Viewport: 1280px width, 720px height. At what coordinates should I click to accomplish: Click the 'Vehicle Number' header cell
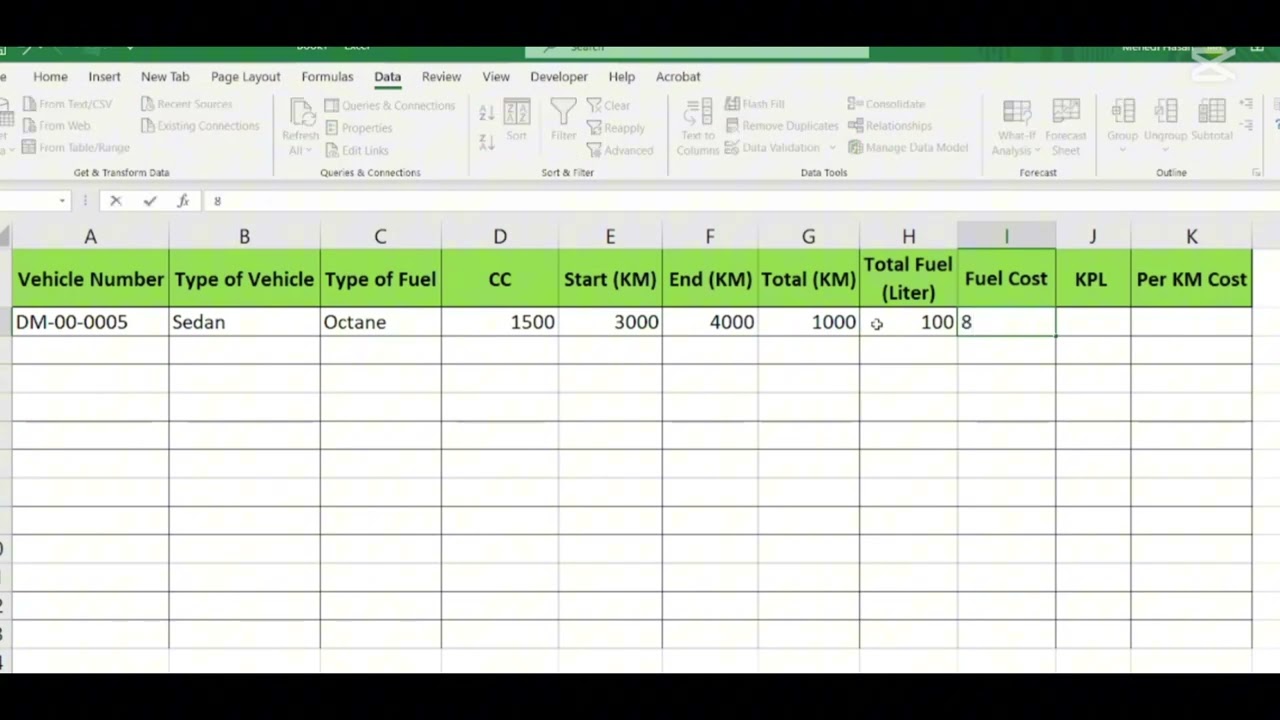click(x=90, y=279)
